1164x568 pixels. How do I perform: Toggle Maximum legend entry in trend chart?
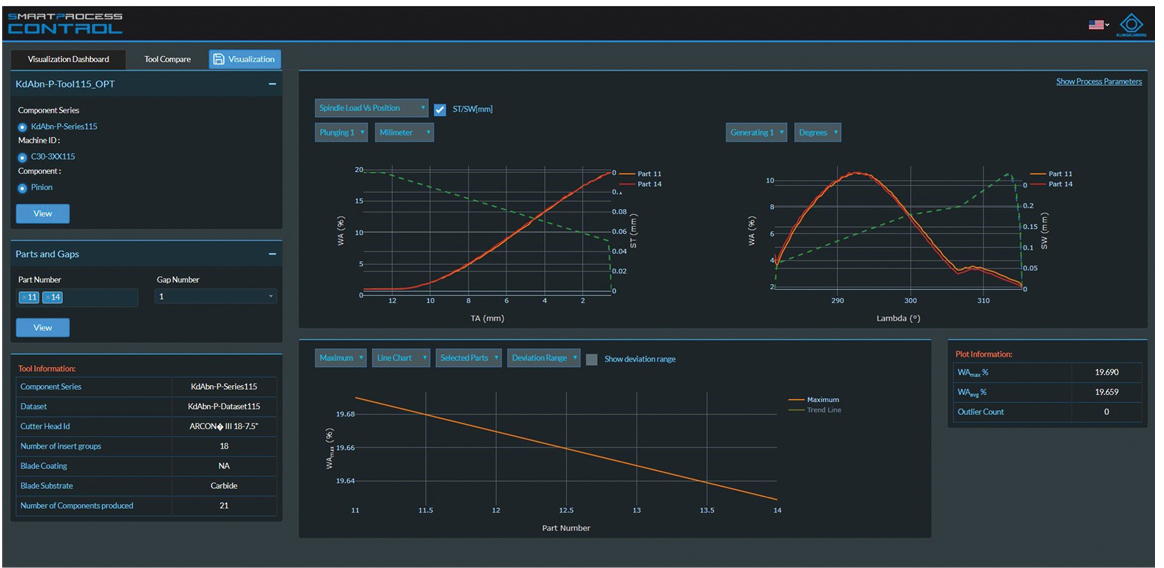click(x=813, y=399)
